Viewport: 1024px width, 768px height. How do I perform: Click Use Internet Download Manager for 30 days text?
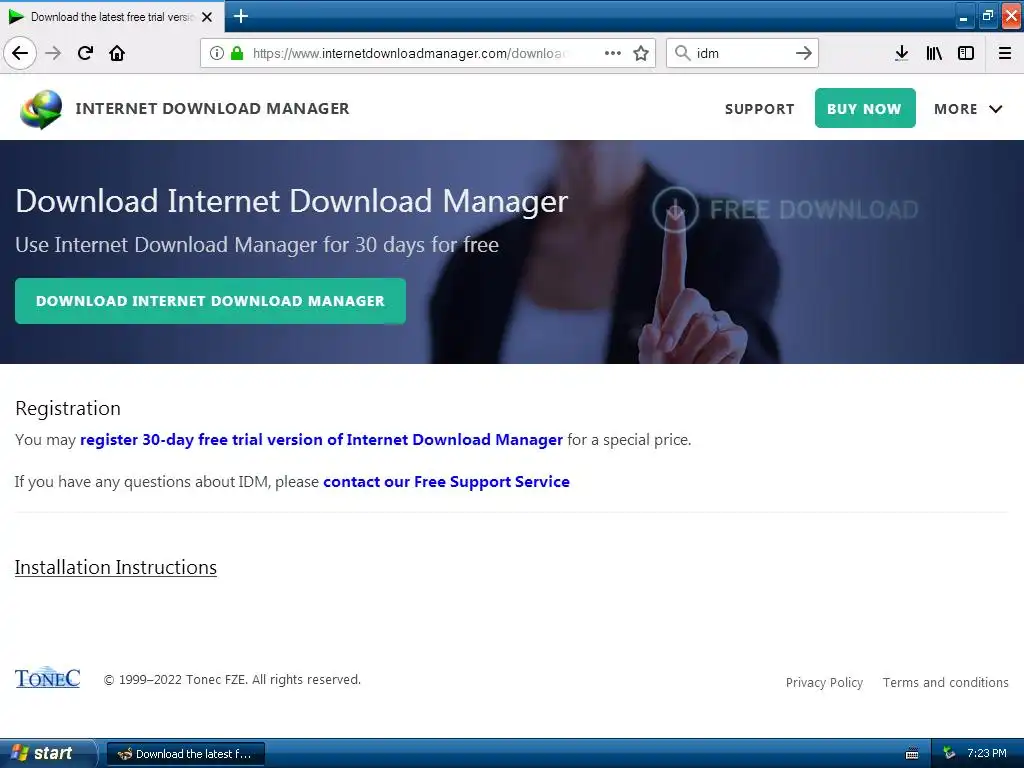[x=257, y=245]
